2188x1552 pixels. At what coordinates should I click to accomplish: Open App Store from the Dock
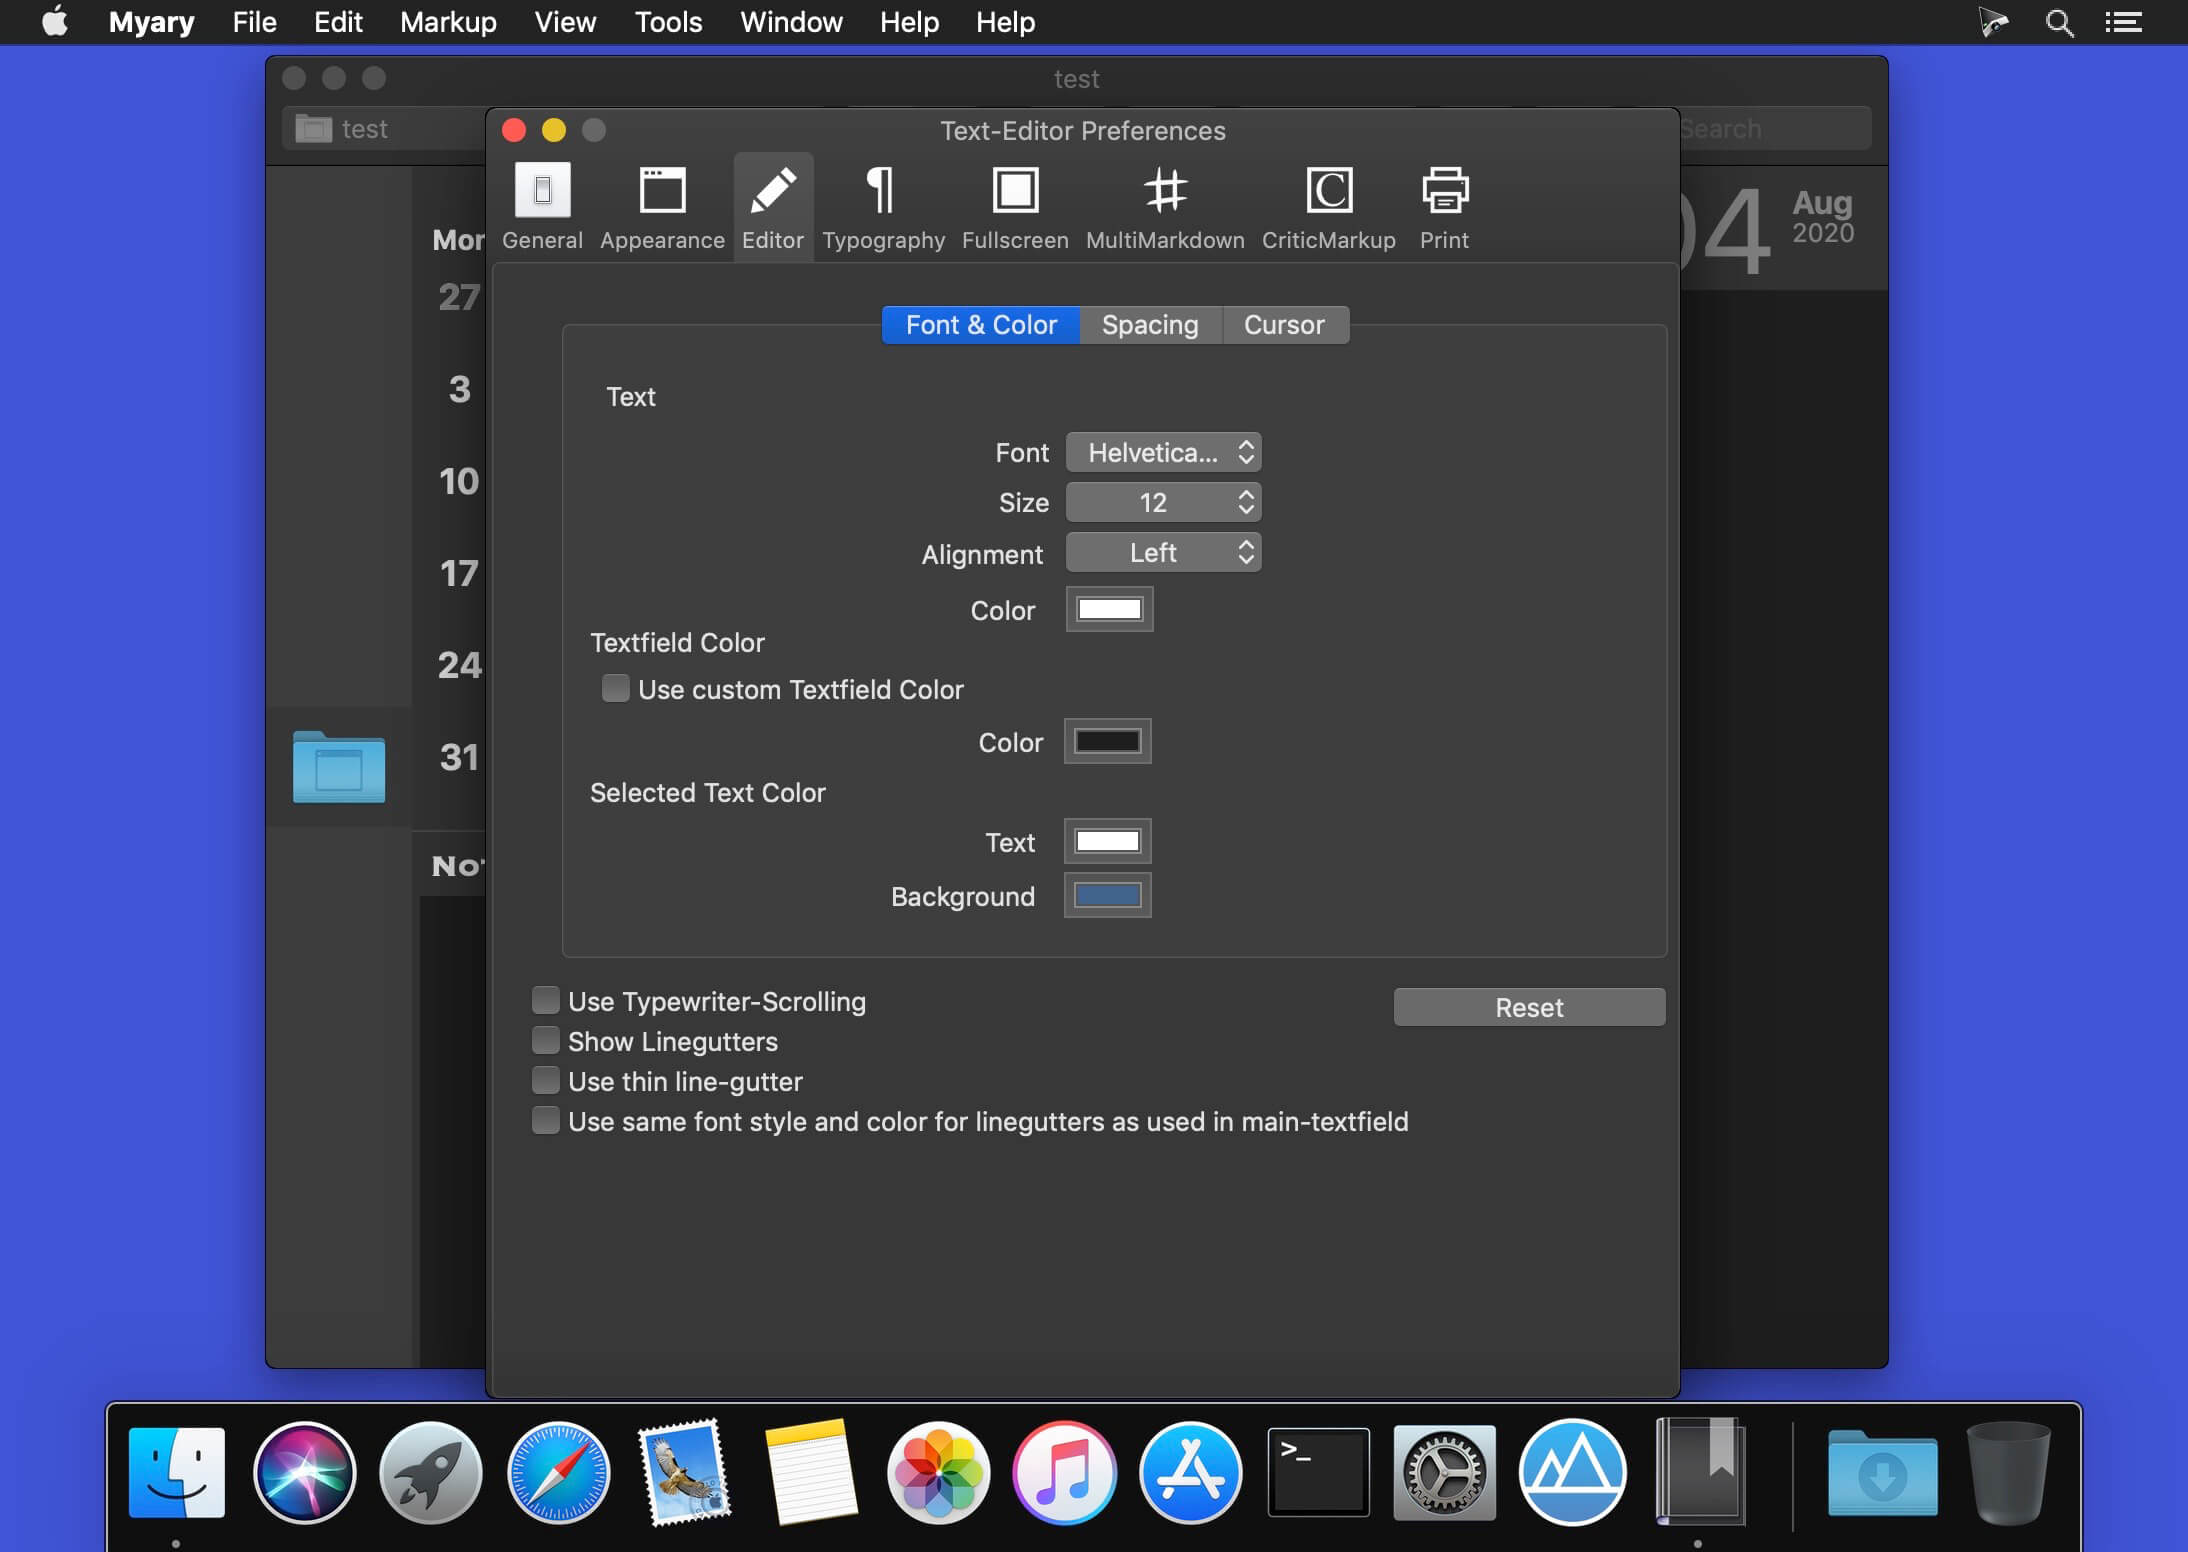point(1191,1472)
